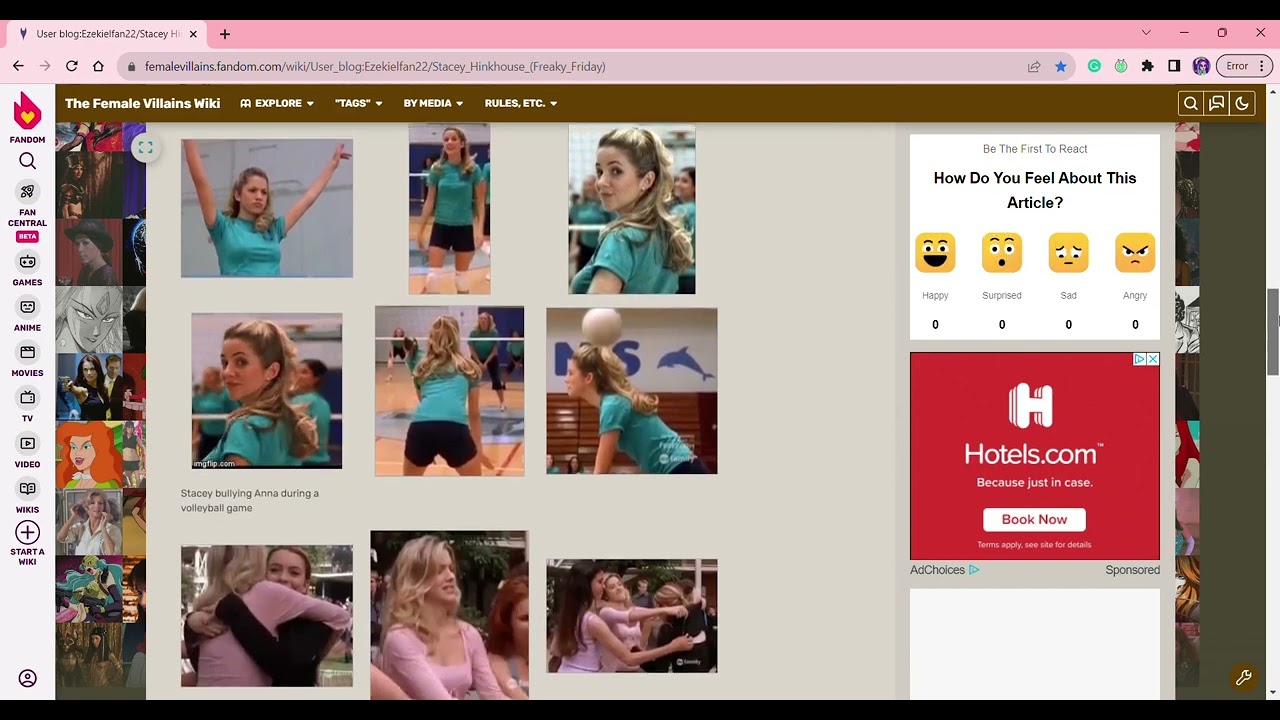Viewport: 1280px width, 720px height.
Task: Open The Female Villains Wiki home
Action: (142, 103)
